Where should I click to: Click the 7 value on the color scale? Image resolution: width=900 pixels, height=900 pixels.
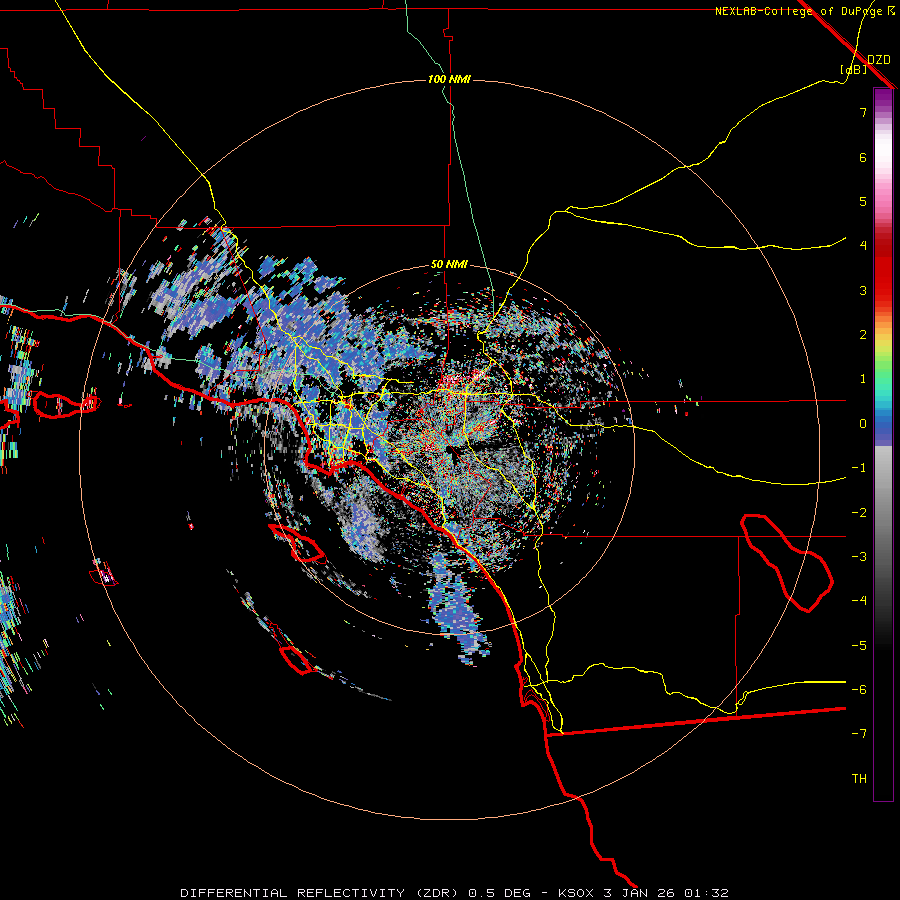(x=863, y=112)
